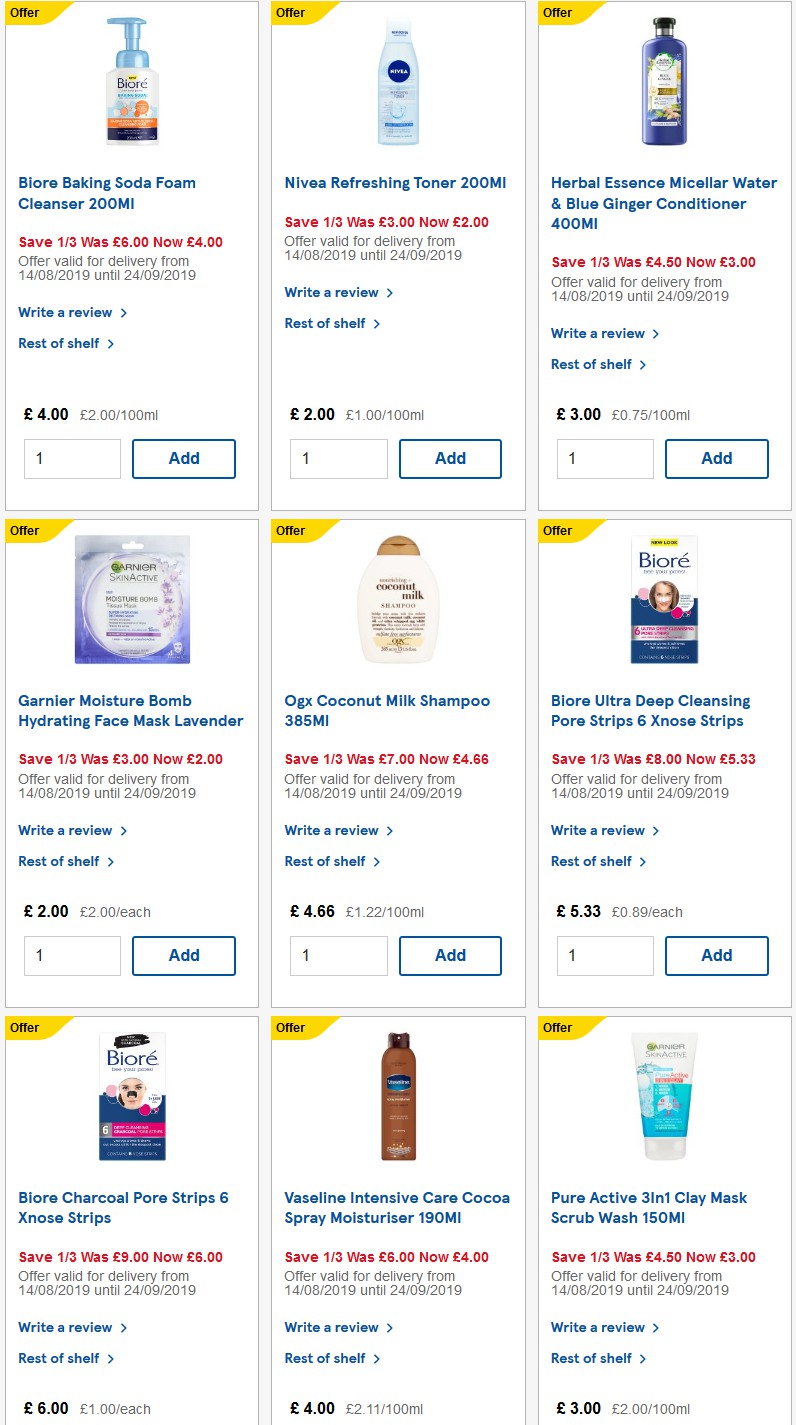Open Nivea Refreshing Toner 200Ml product page
This screenshot has width=796, height=1425.
397,183
